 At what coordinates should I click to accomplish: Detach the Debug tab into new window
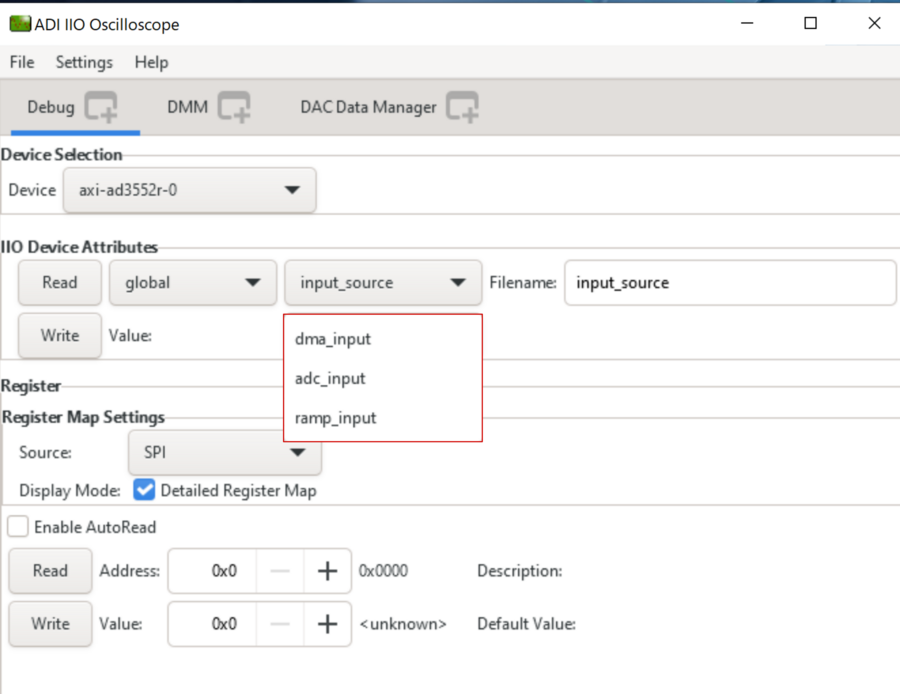(x=101, y=107)
